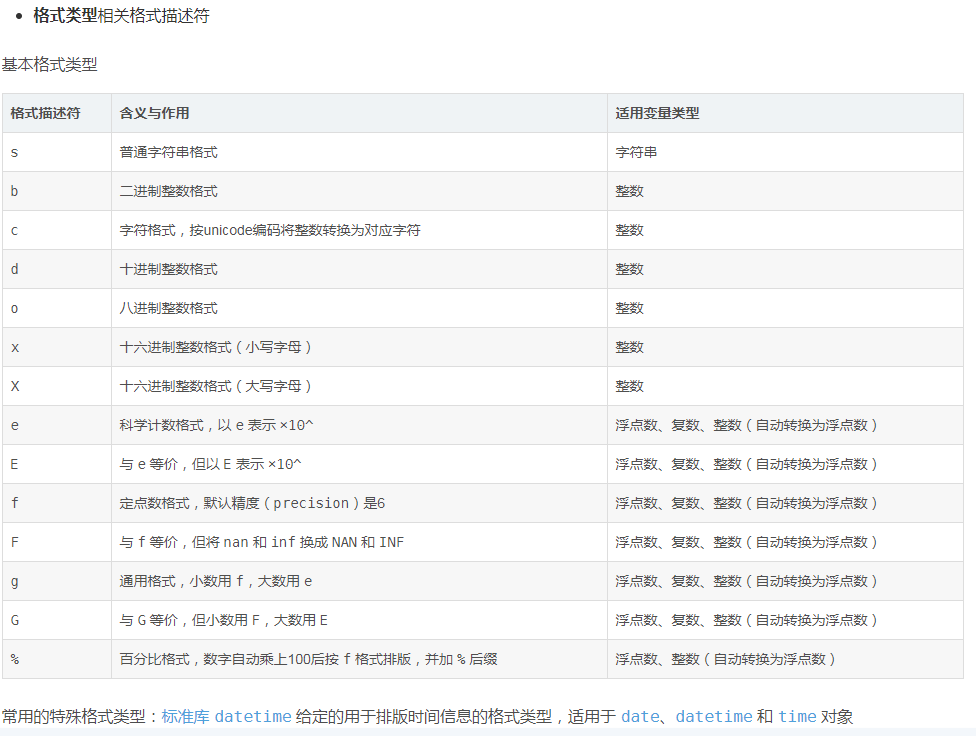Click the 格式描述符 column header
The width and height of the screenshot is (976, 736).
[x=45, y=113]
